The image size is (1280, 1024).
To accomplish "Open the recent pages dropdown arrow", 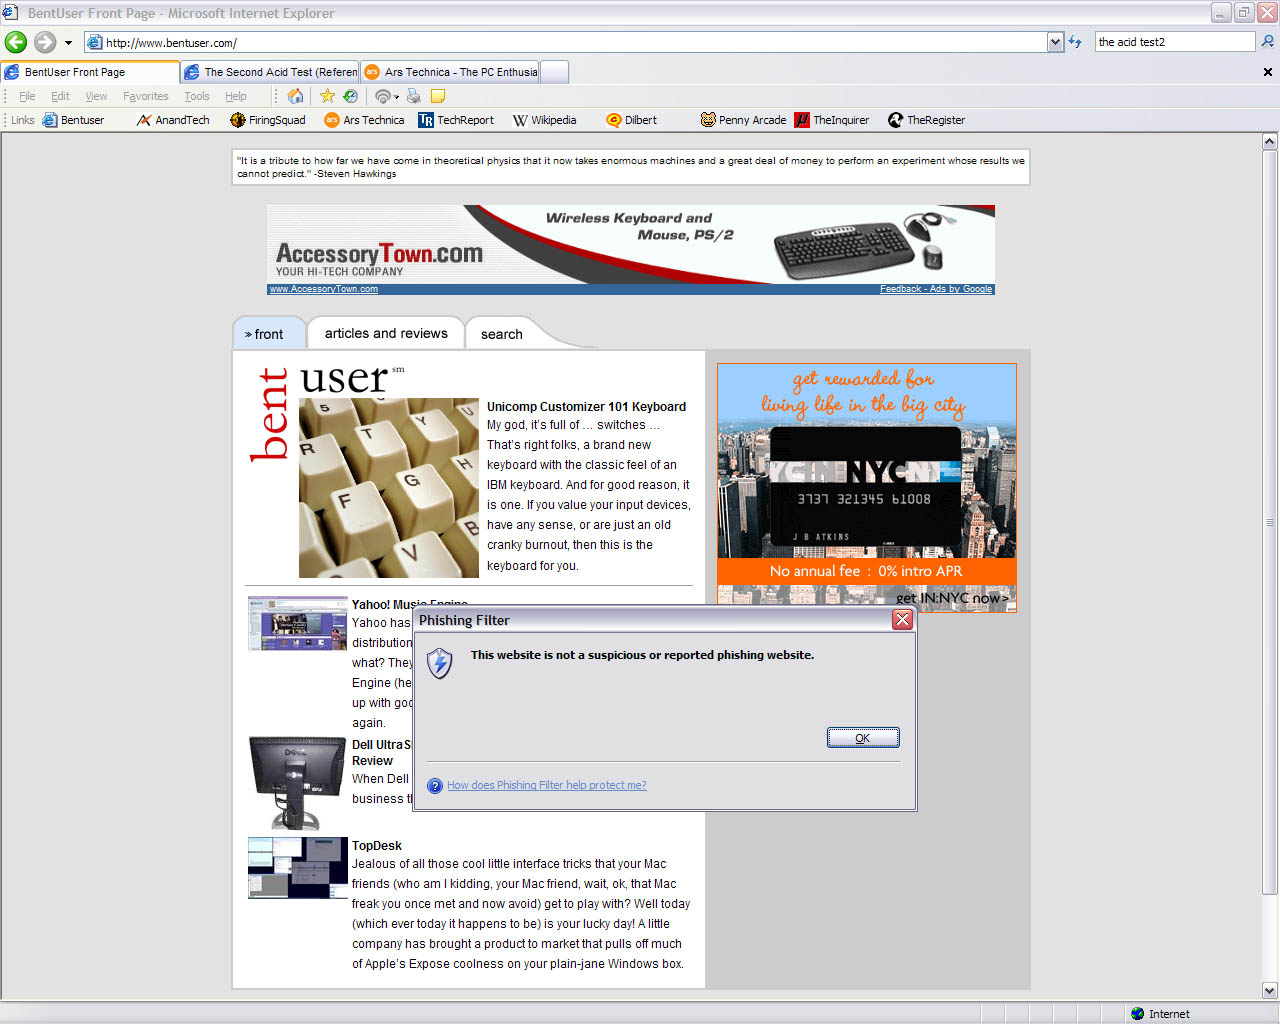I will click(68, 42).
